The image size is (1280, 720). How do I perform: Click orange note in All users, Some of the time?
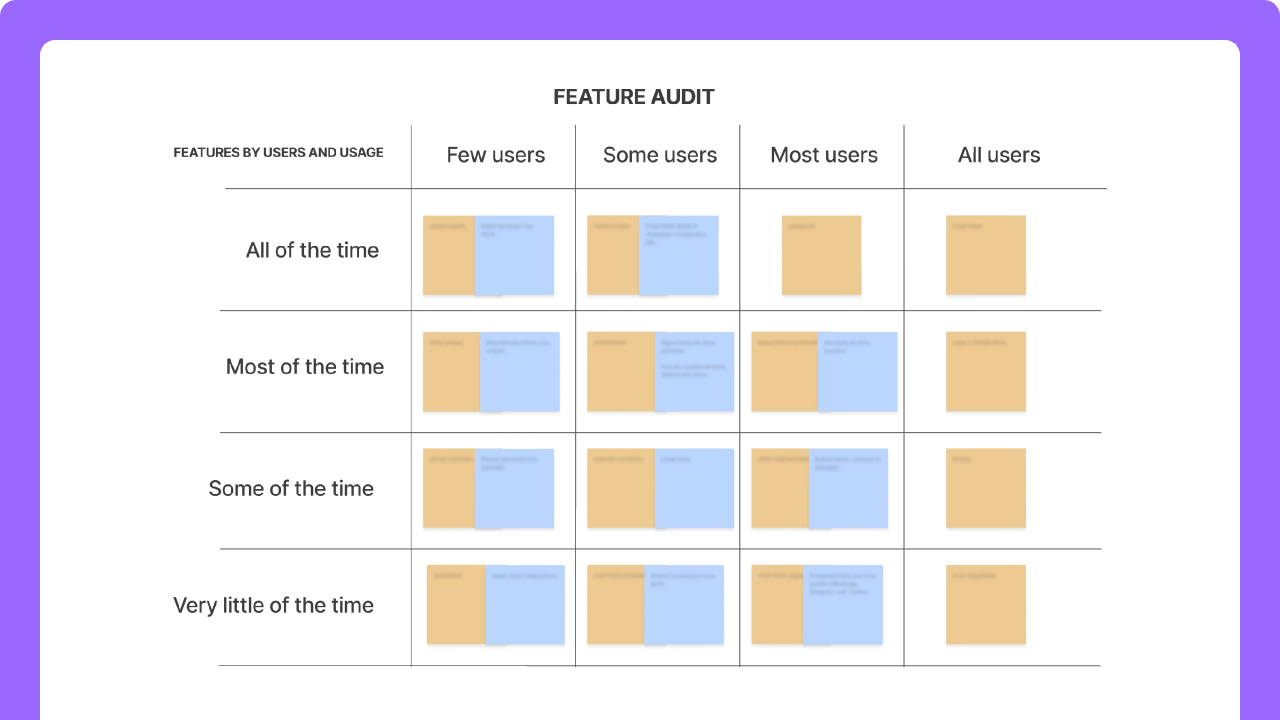pos(985,488)
